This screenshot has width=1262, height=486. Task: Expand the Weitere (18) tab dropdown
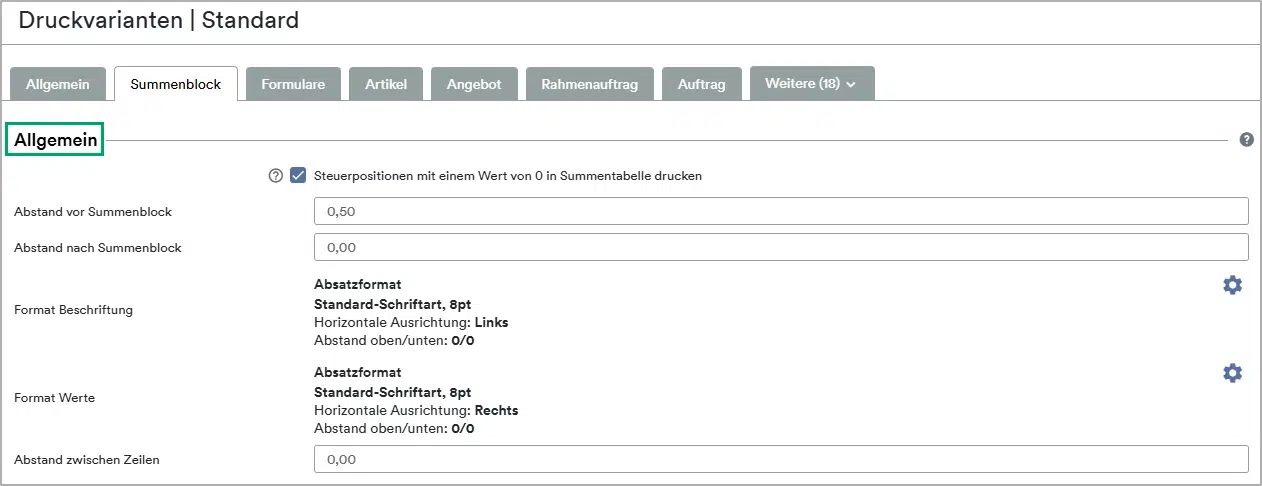(811, 84)
